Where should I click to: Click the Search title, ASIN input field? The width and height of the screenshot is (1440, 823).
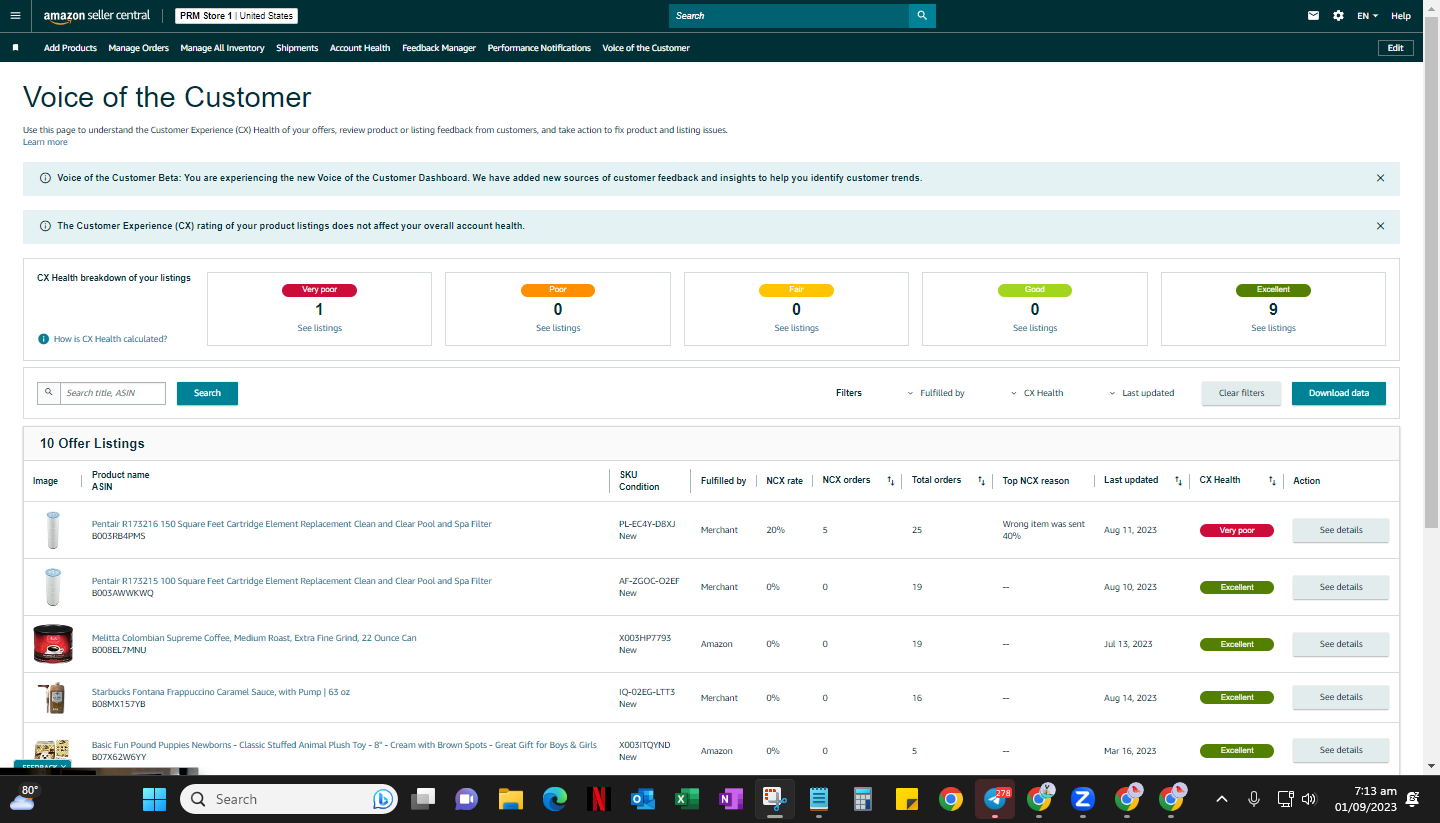(113, 393)
